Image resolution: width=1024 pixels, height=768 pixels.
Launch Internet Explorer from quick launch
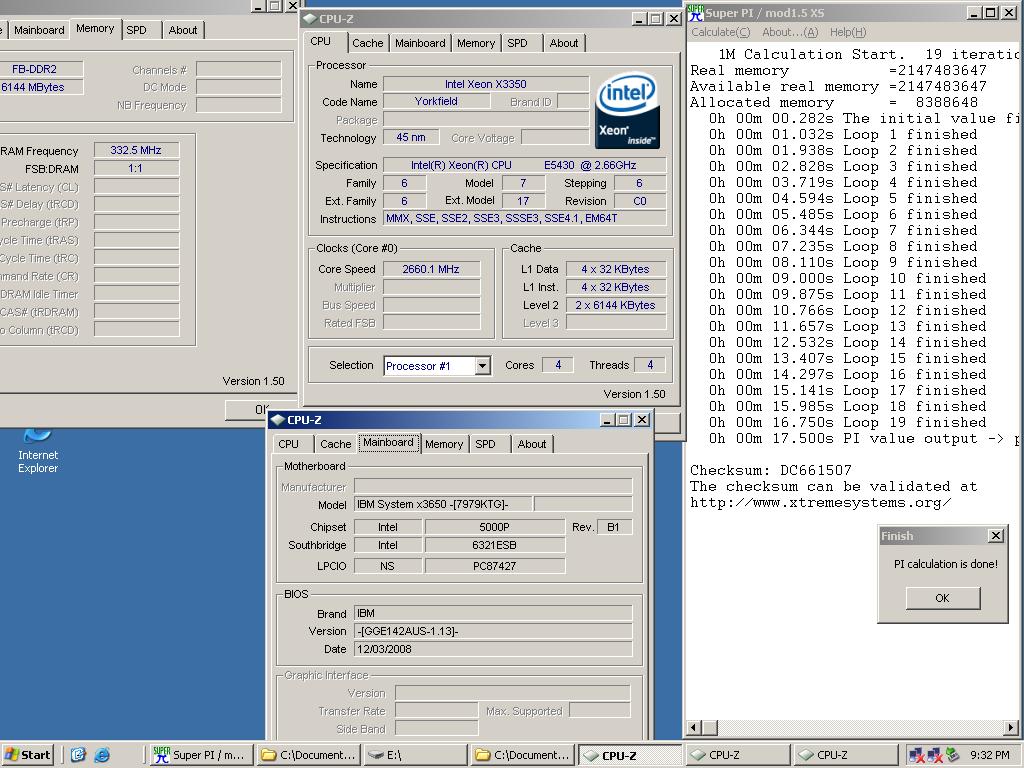(x=102, y=755)
